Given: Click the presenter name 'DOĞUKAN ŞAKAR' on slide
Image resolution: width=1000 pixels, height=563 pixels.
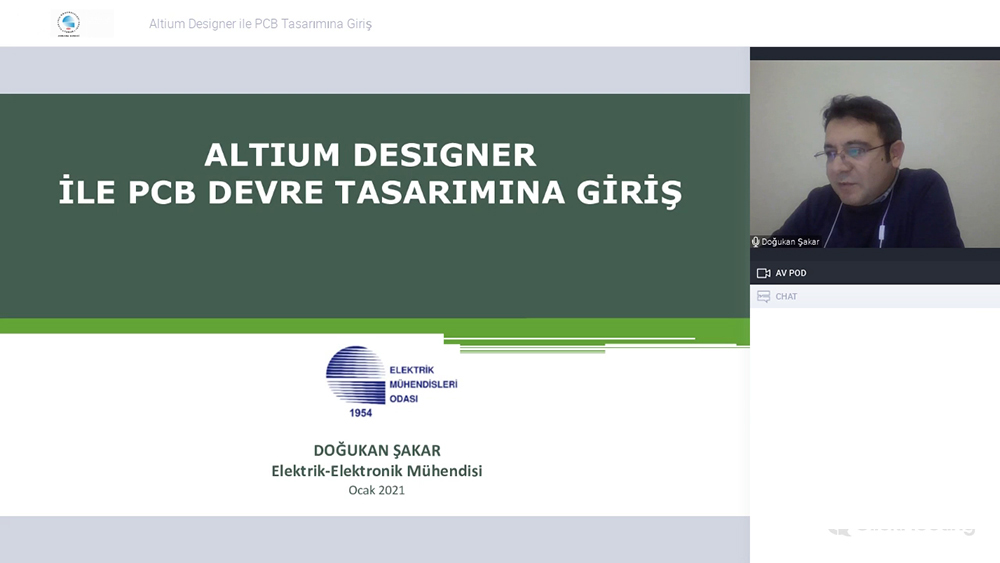Looking at the screenshot, I should pos(377,450).
